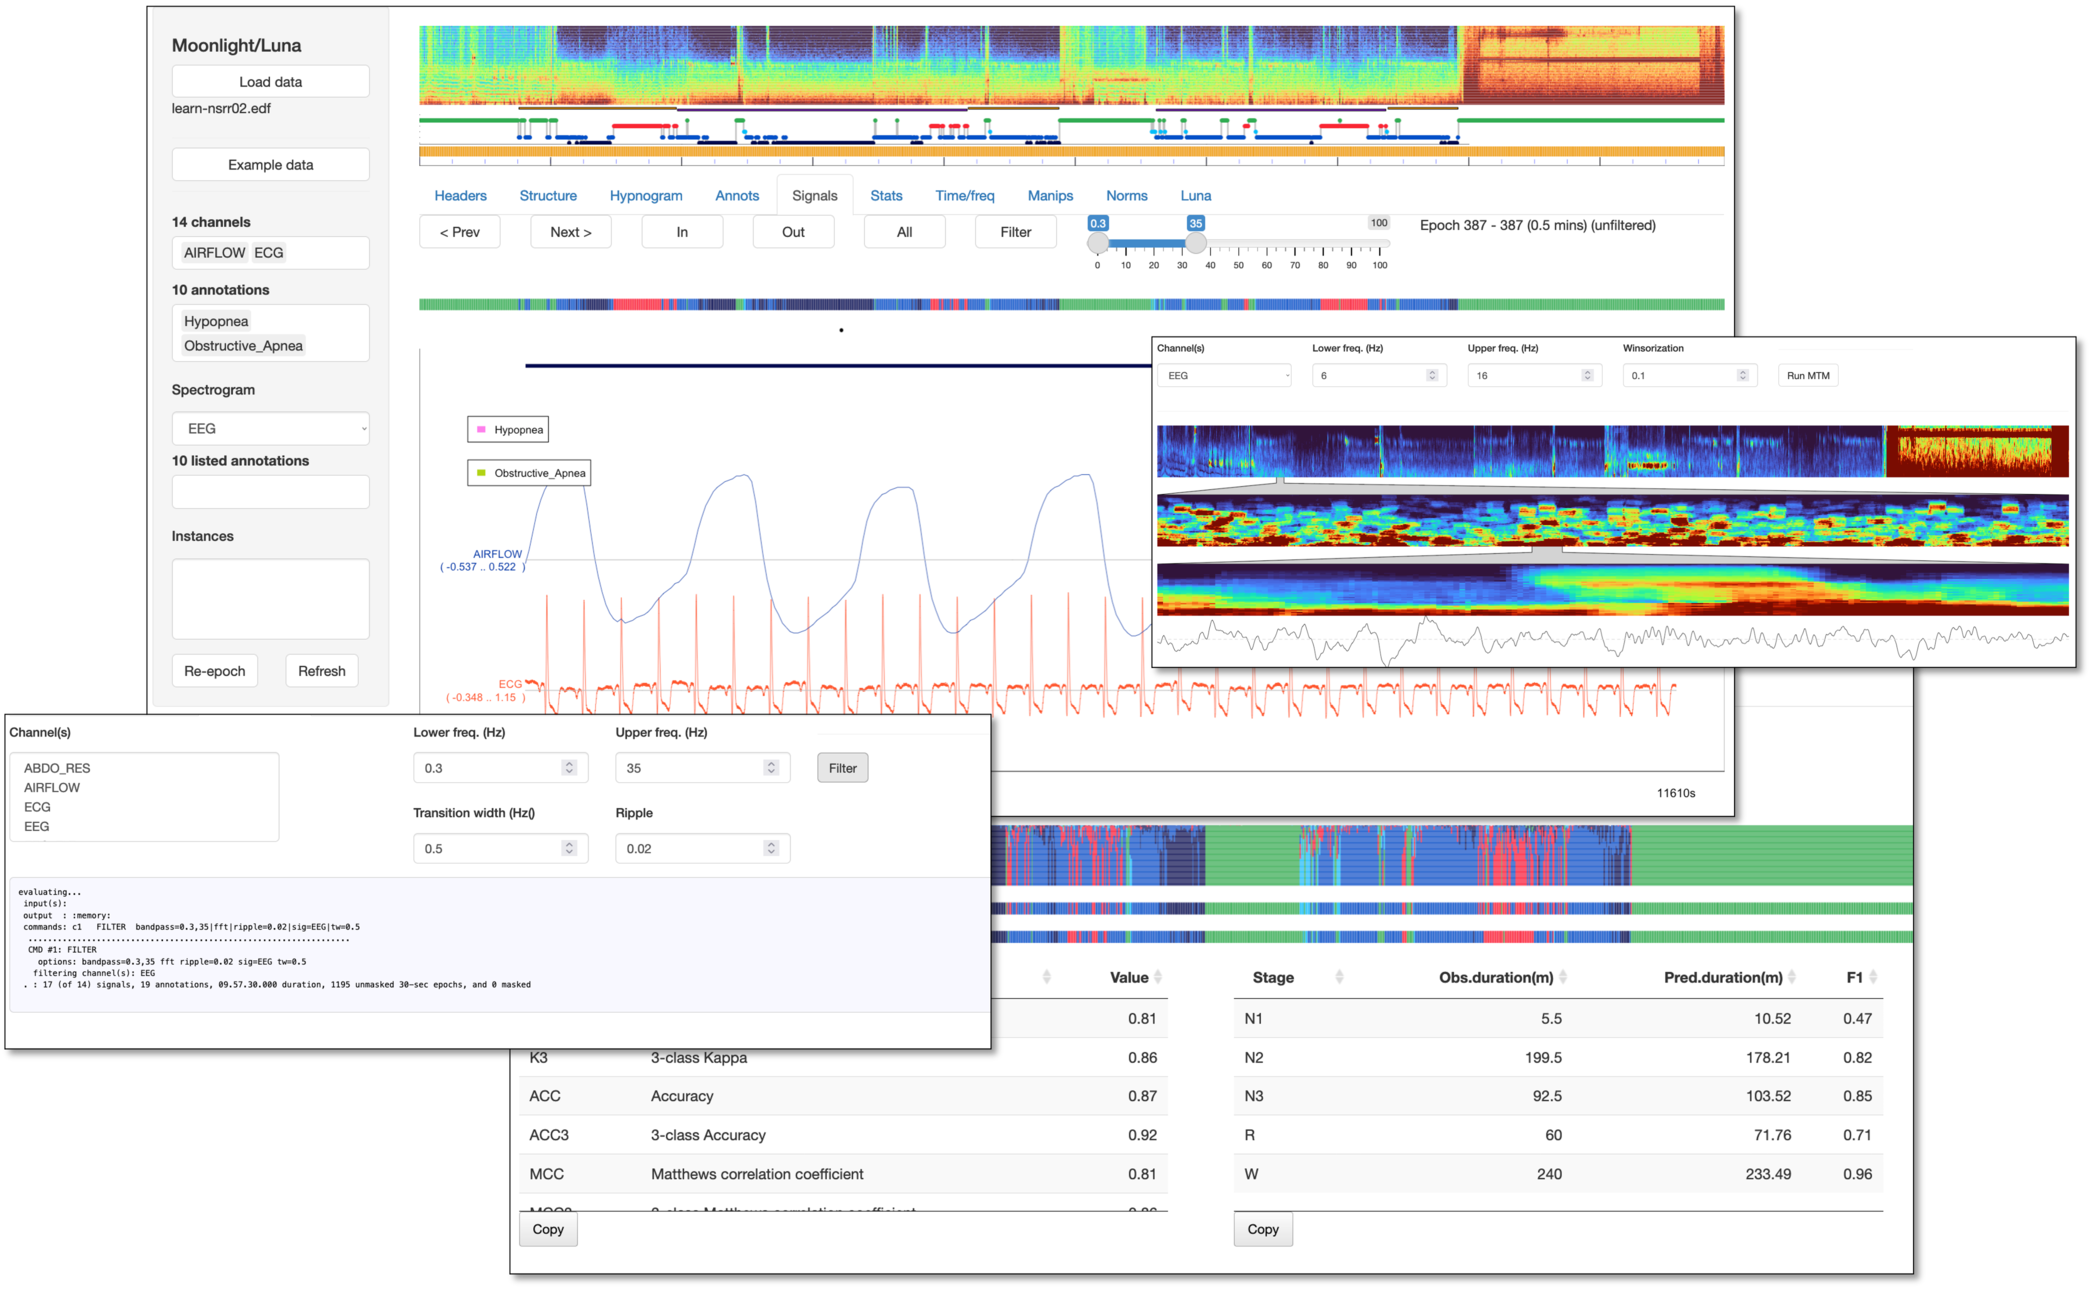Screen dimensions: 2092x1290
Task: Click the Next > epoch button
Action: (x=570, y=232)
